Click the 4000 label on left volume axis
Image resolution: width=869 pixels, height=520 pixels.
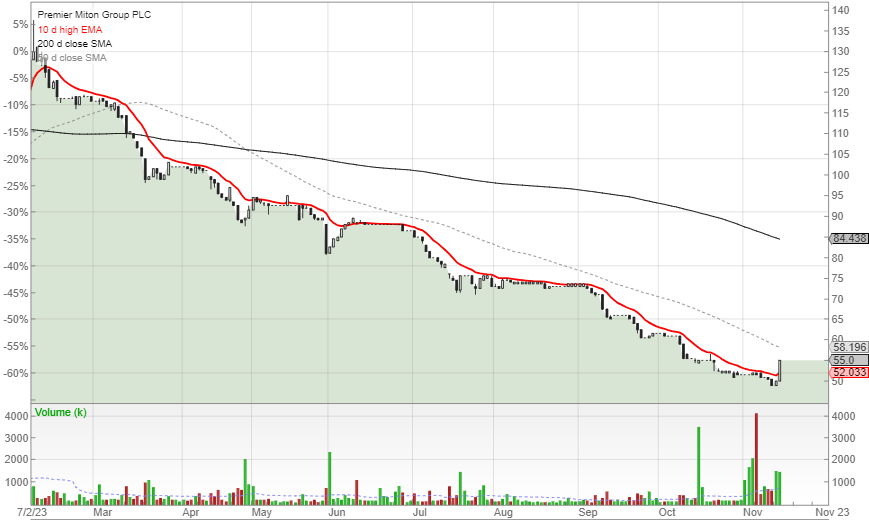tap(16, 416)
